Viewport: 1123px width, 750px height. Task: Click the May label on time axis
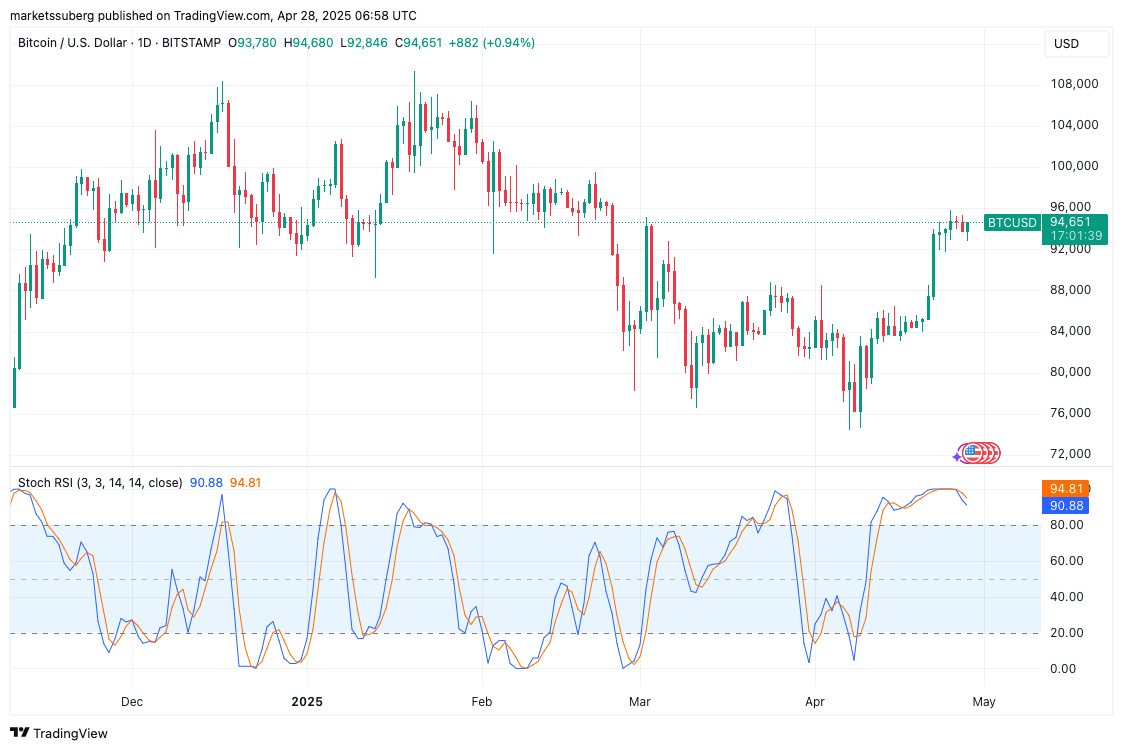[x=984, y=702]
